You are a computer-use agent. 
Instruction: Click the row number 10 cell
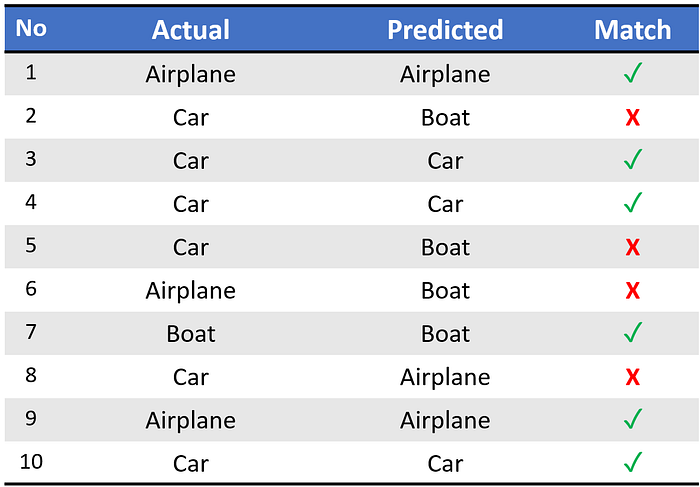tap(31, 462)
